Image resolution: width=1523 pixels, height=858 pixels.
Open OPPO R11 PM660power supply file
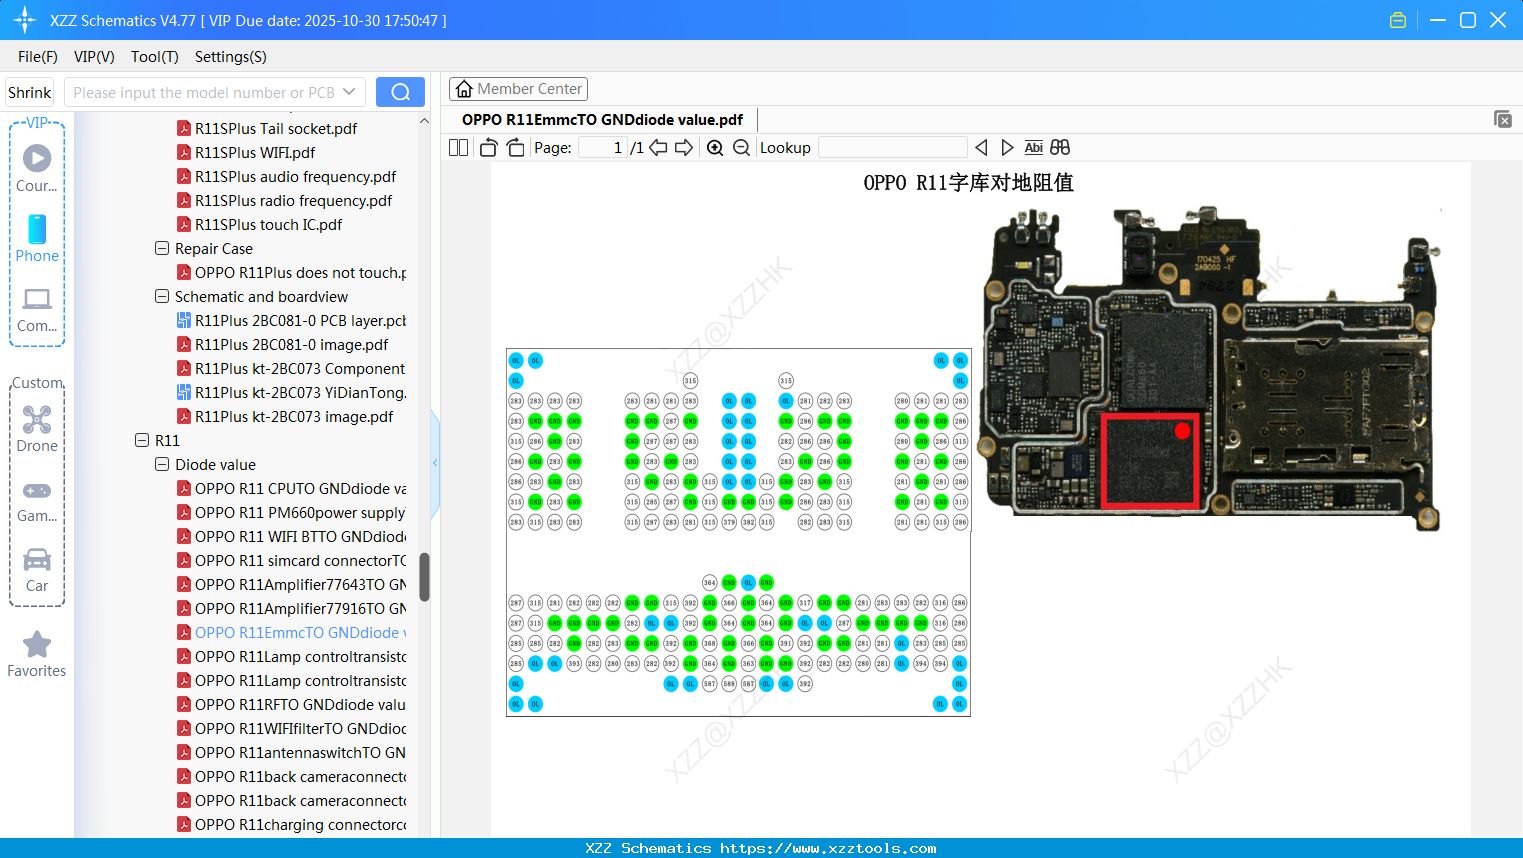[x=291, y=512]
